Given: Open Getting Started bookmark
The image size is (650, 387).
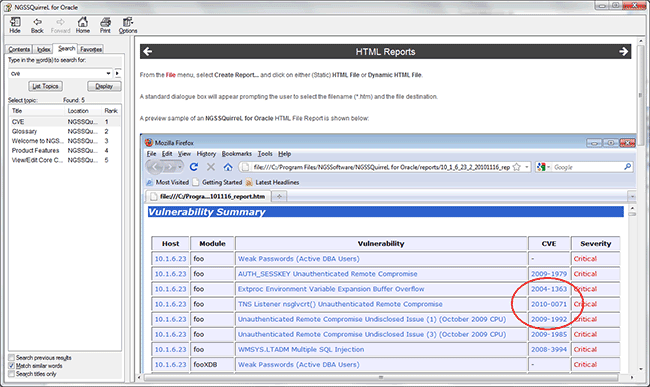Looking at the screenshot, I should [x=217, y=182].
